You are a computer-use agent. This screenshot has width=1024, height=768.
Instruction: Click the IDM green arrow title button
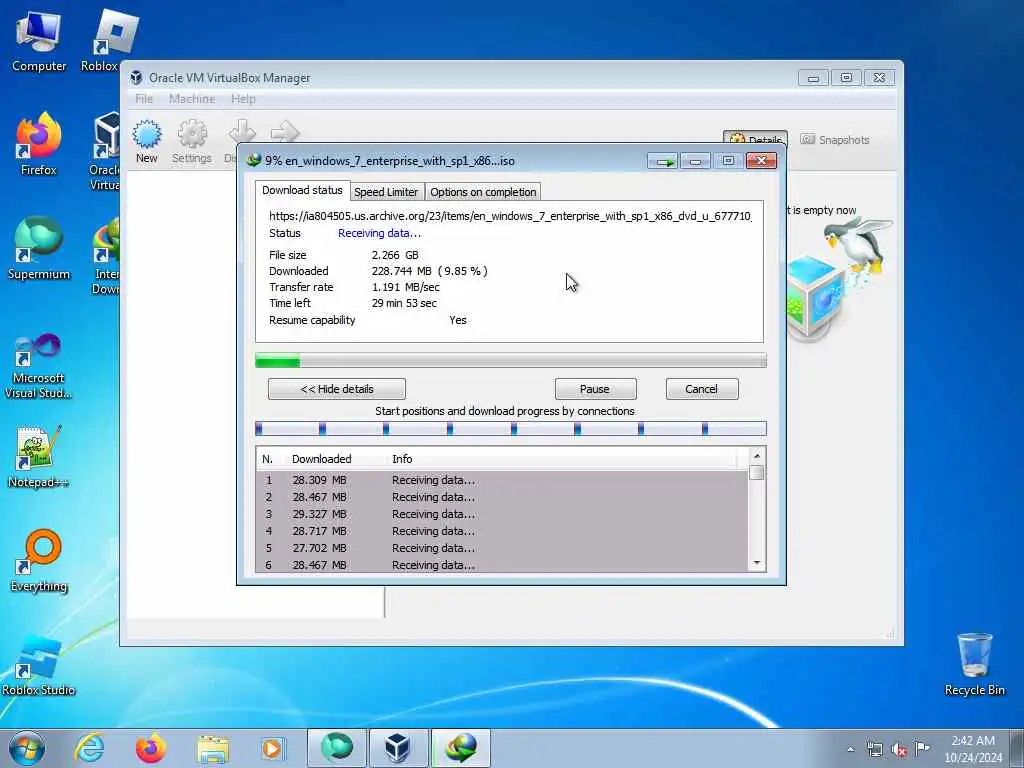tap(663, 161)
